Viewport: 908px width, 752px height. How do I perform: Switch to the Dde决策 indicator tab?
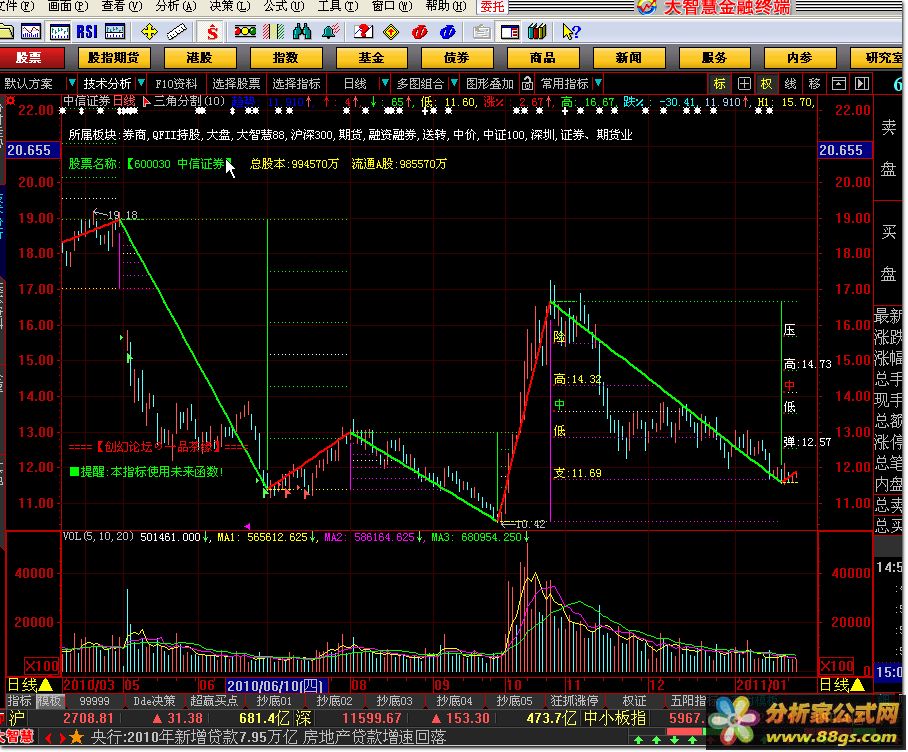click(x=155, y=701)
